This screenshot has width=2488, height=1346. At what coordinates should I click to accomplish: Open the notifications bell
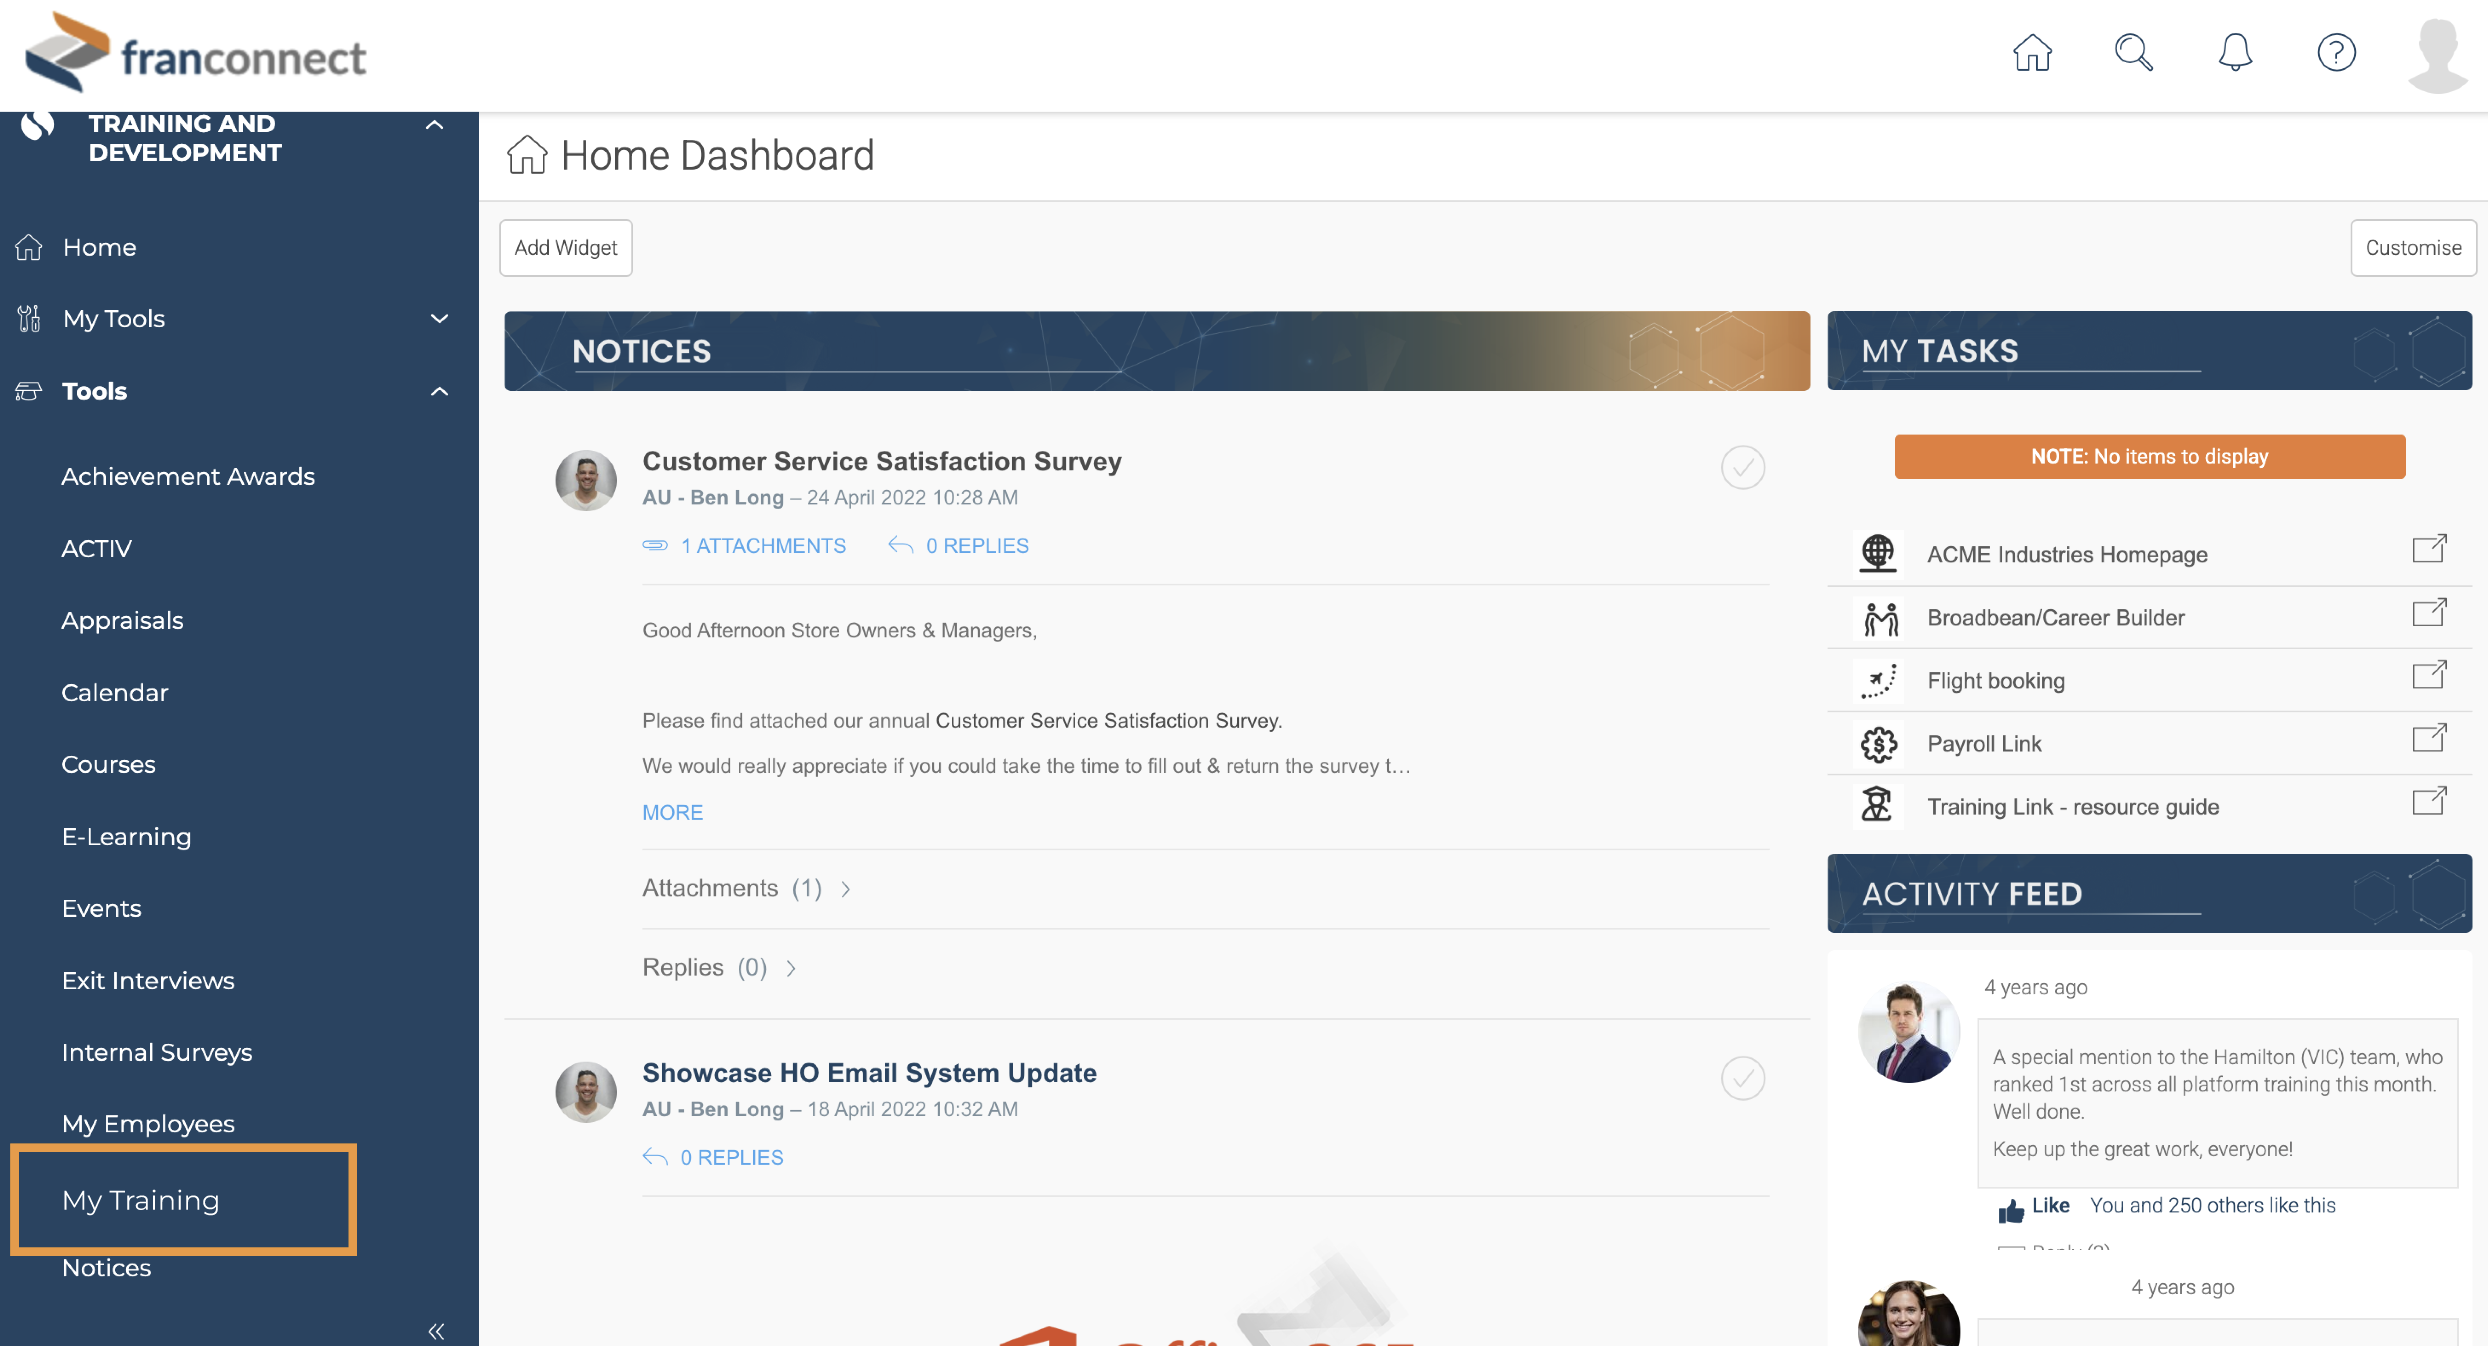coord(2235,53)
